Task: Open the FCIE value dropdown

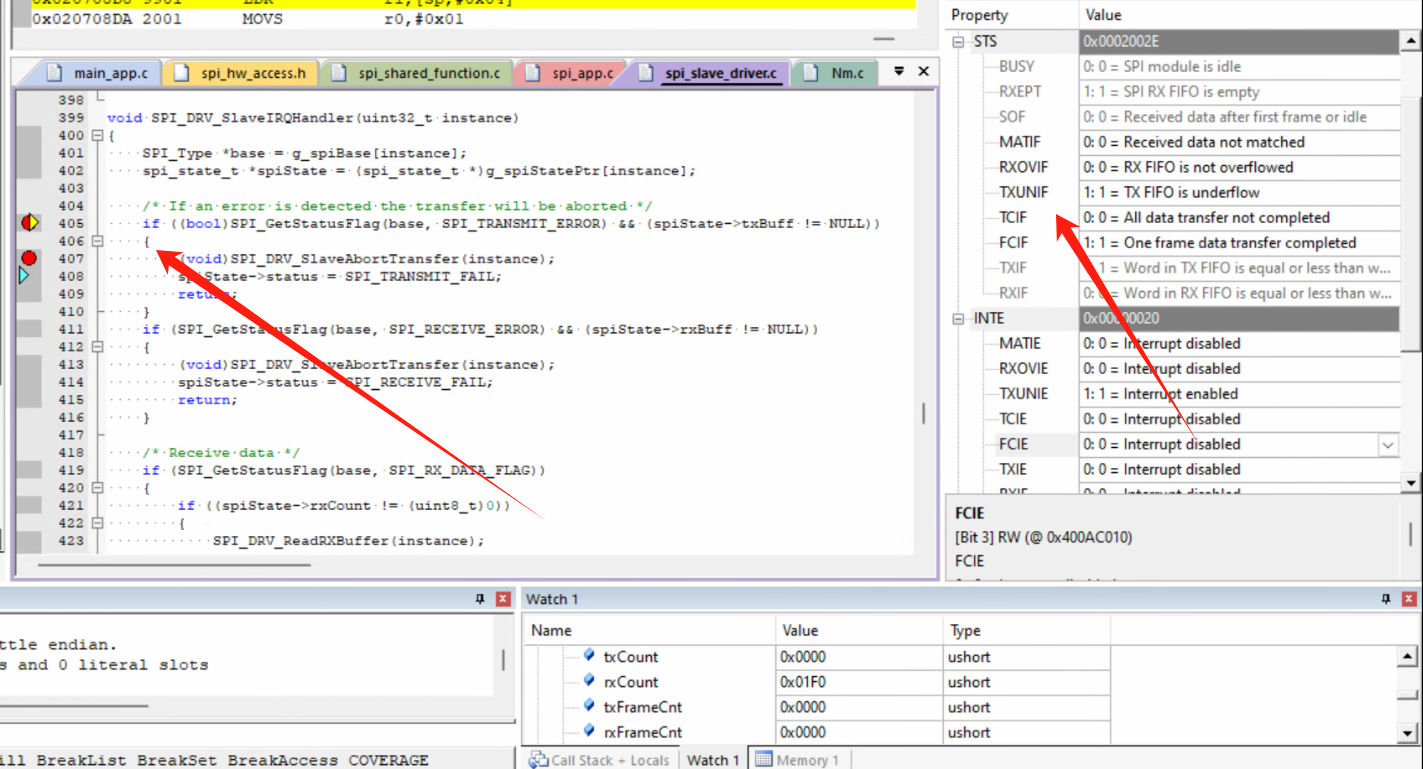Action: point(1388,444)
